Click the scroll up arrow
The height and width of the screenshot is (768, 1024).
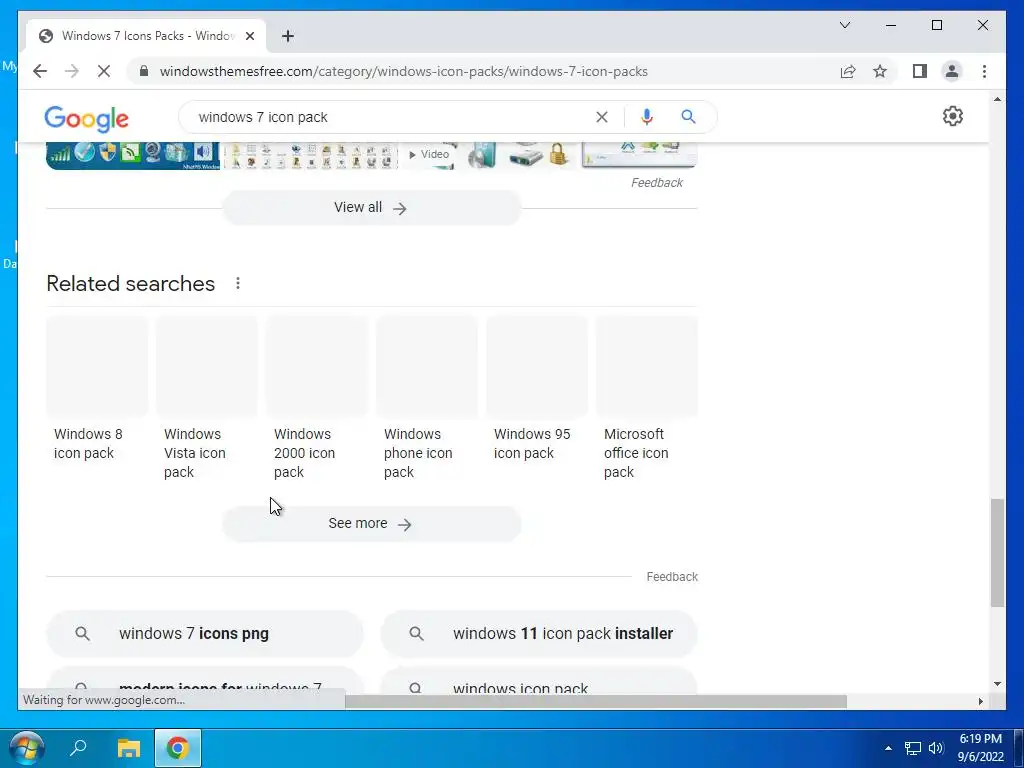997,99
